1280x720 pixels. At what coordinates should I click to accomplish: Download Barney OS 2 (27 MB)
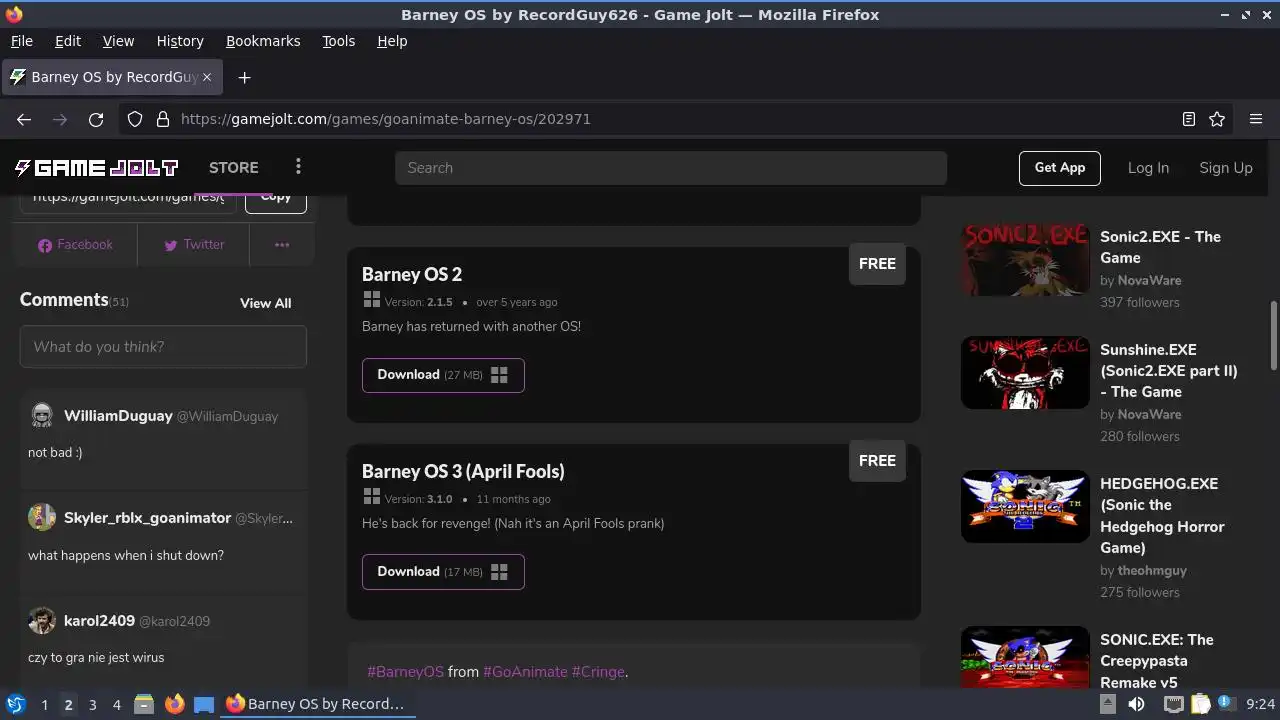point(443,375)
